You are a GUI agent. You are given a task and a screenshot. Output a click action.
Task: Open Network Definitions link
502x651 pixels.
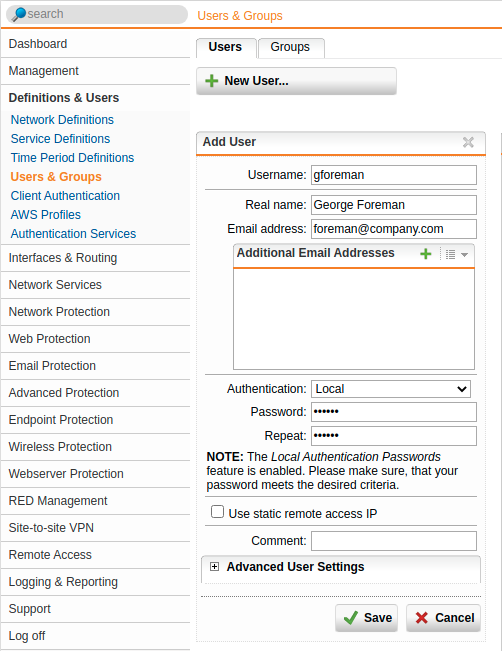point(62,120)
